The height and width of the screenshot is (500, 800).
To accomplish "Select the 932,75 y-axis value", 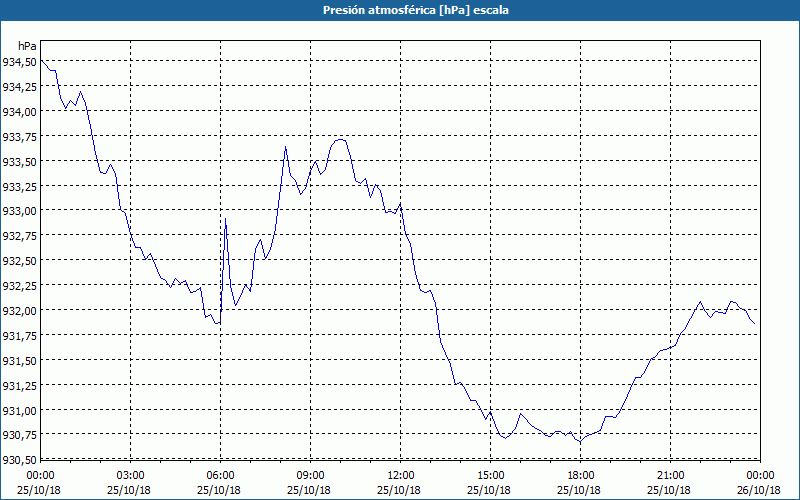I will point(19,236).
